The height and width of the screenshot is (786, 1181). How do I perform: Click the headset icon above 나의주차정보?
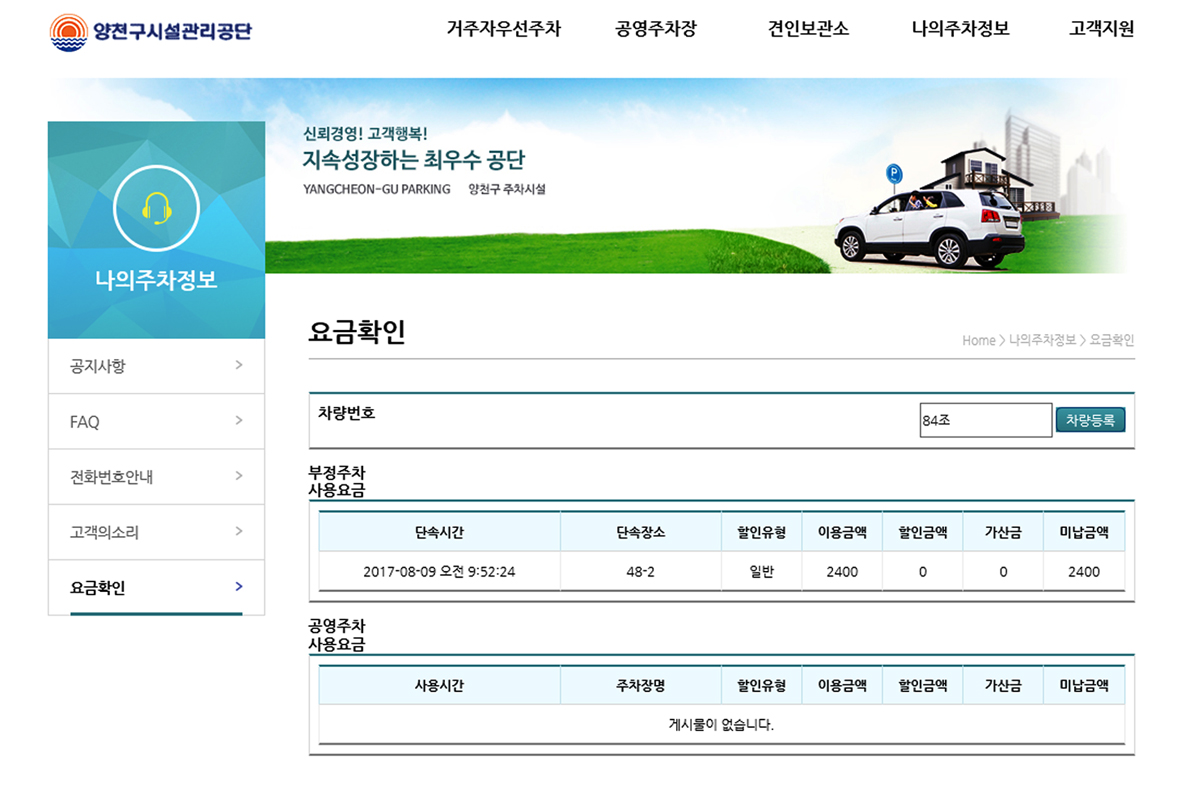tap(156, 208)
